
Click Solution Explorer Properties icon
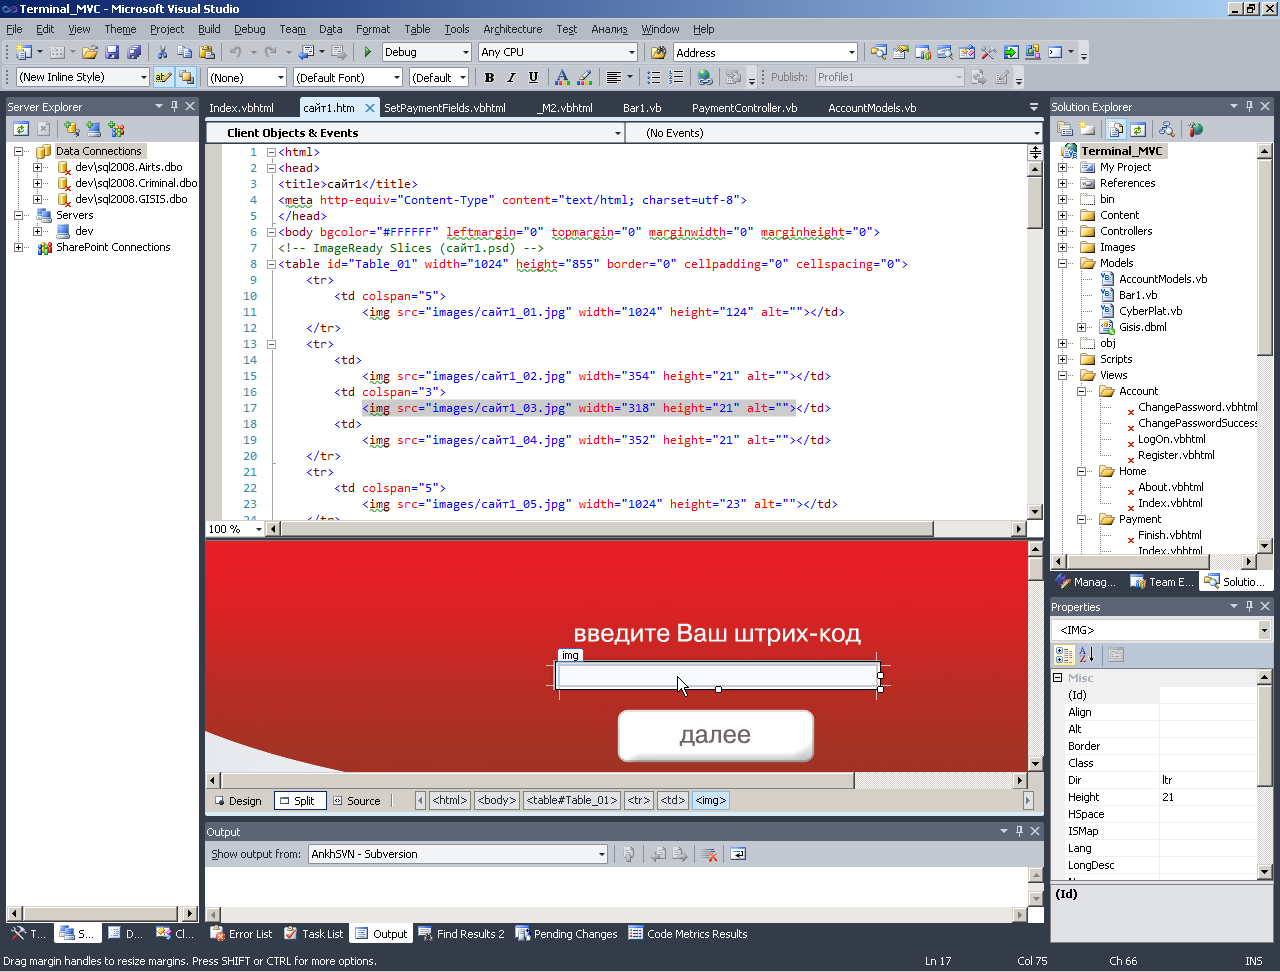pyautogui.click(x=1065, y=129)
